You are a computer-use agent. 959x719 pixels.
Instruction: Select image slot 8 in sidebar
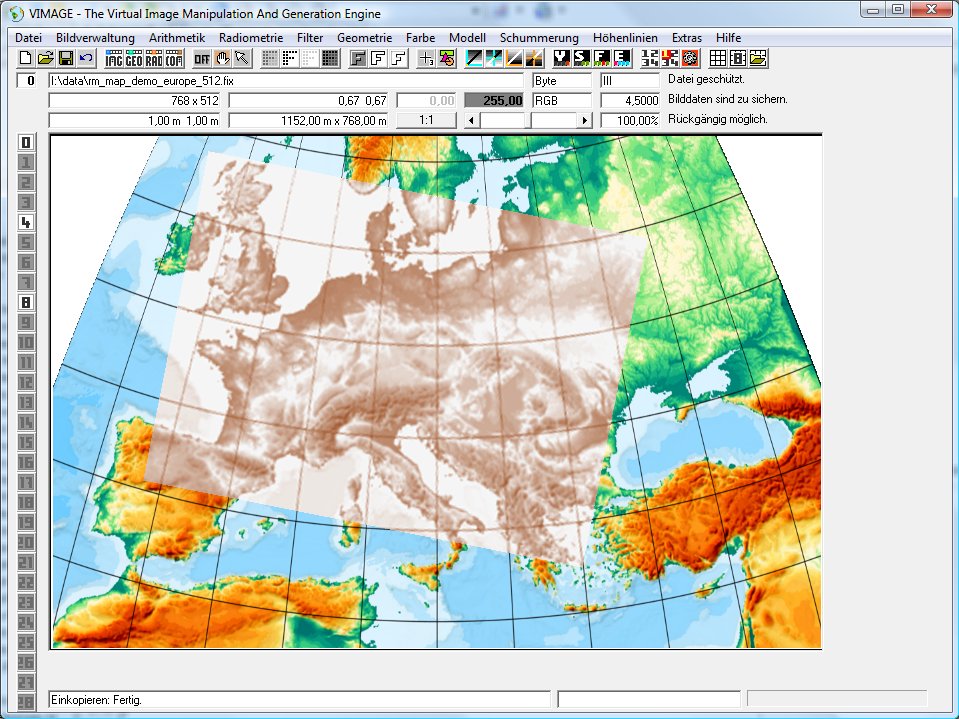click(x=26, y=302)
